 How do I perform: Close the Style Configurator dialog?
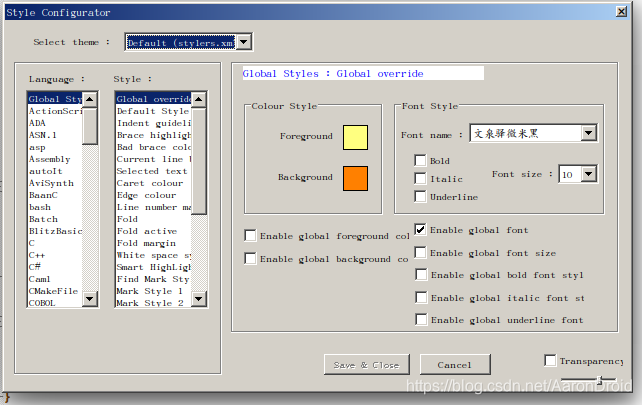coord(621,11)
